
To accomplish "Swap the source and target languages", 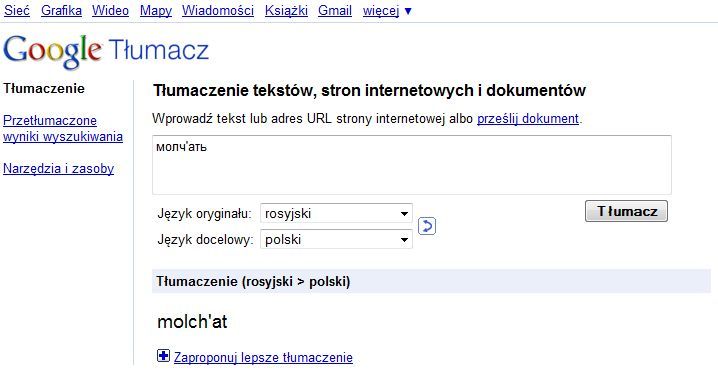I will click(x=427, y=226).
